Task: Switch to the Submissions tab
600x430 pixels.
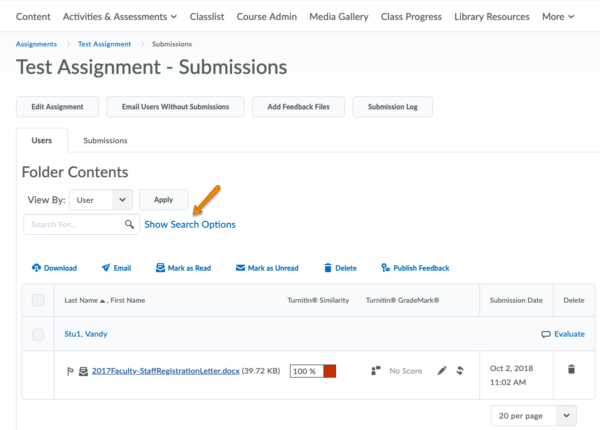Action: tap(105, 141)
